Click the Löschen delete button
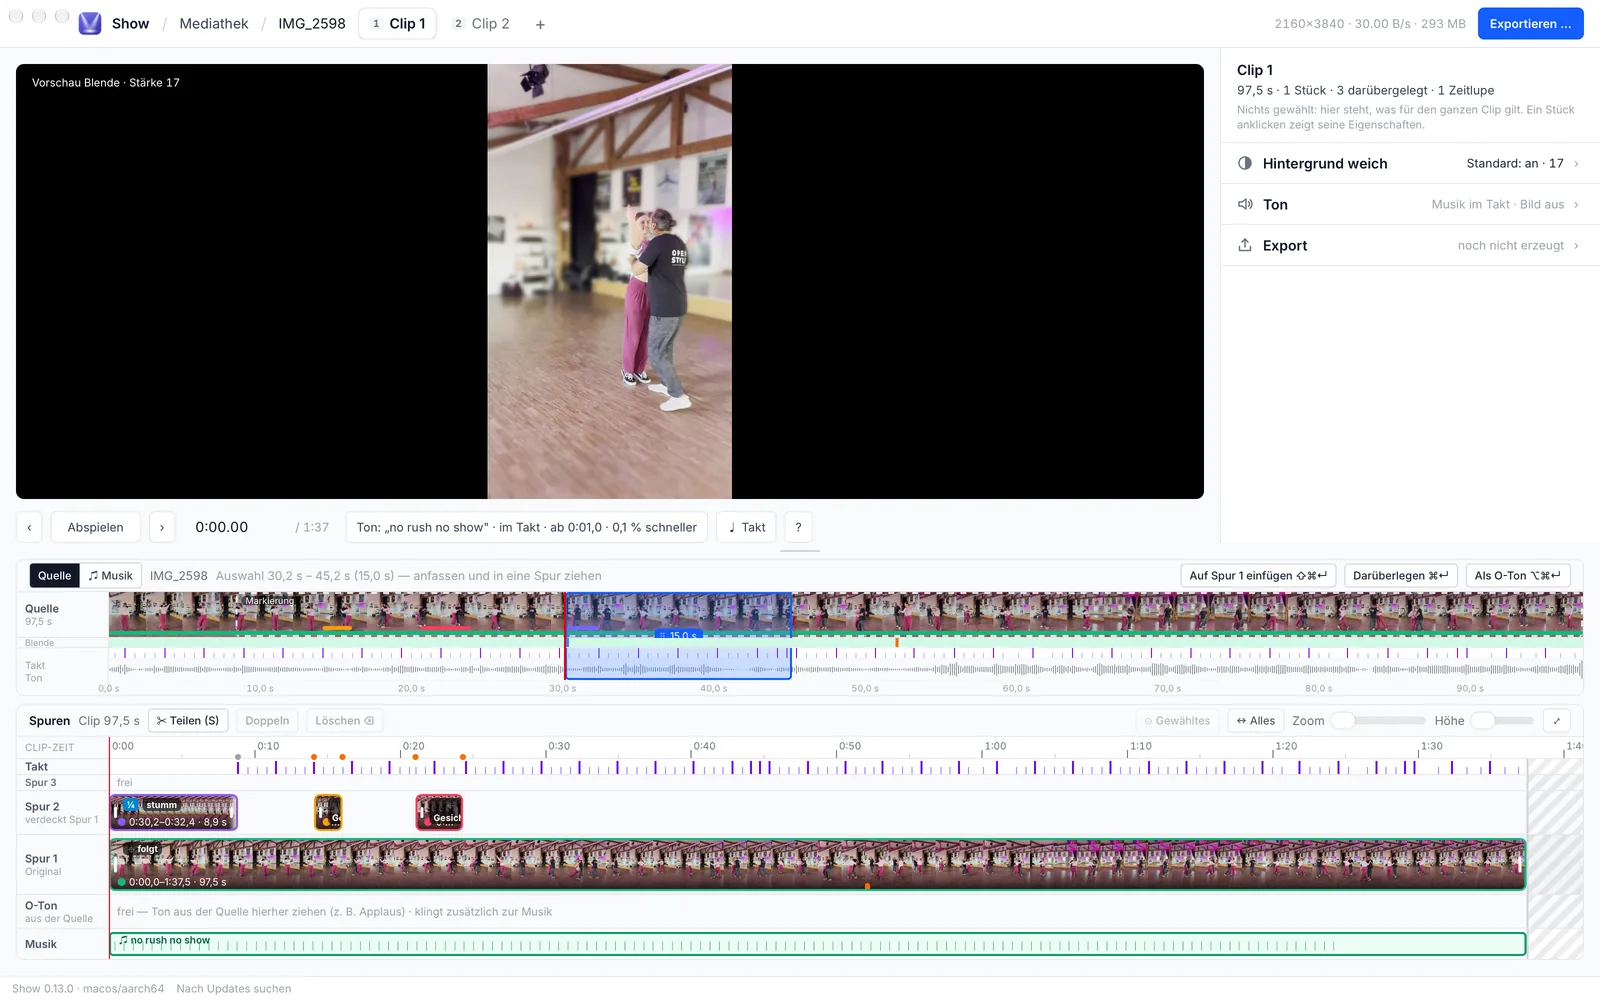The height and width of the screenshot is (1000, 1600). pos(344,720)
